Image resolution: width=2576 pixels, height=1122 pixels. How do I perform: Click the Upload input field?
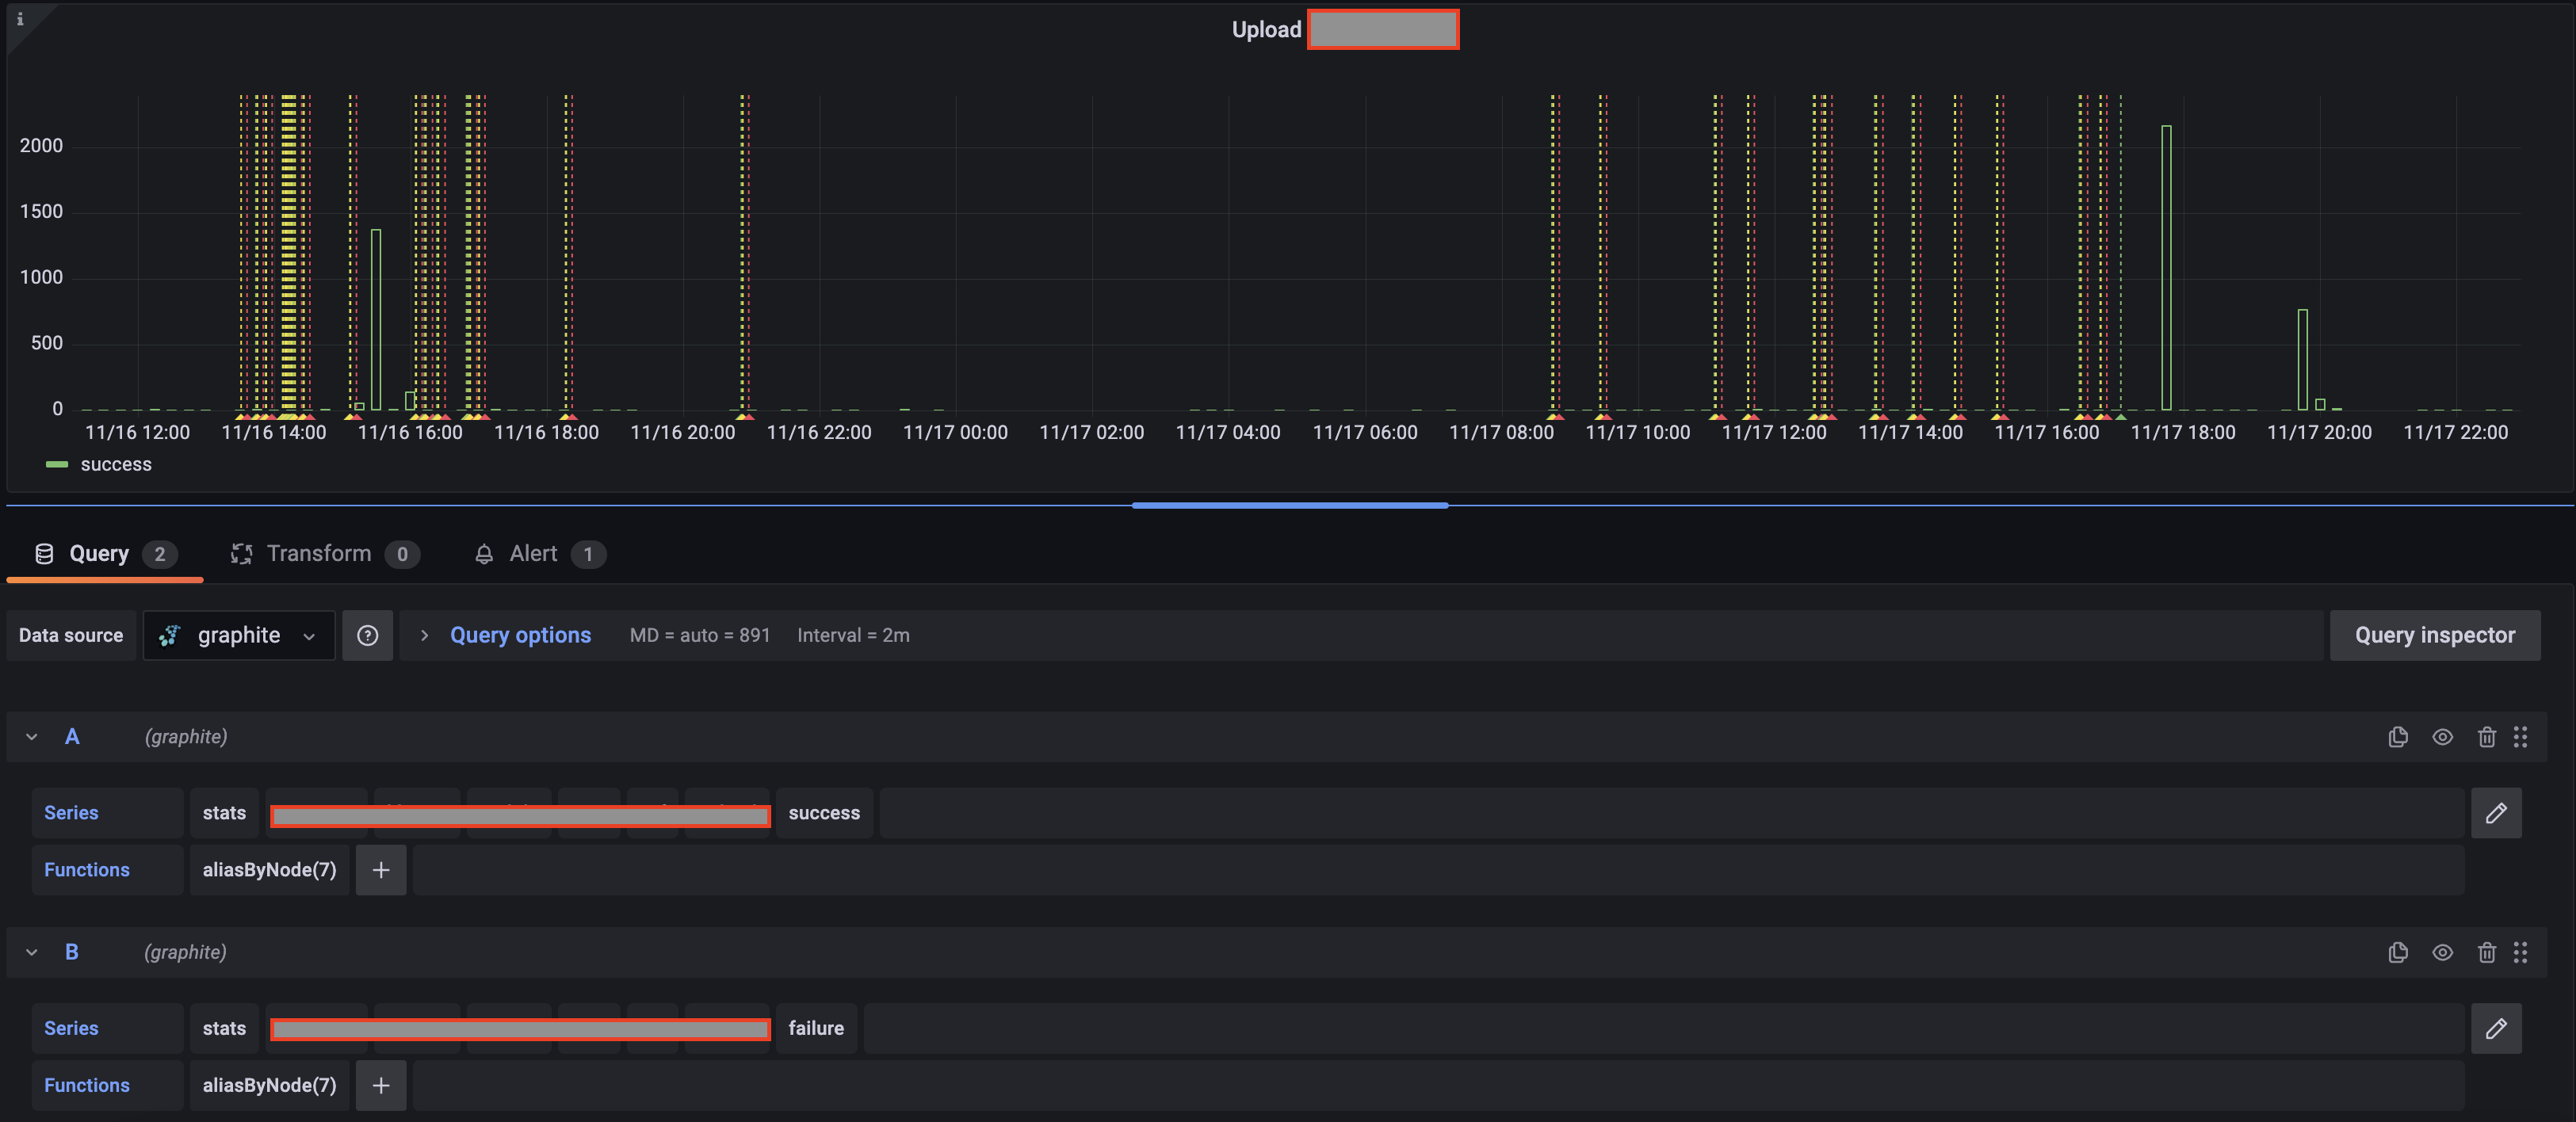pyautogui.click(x=1383, y=29)
